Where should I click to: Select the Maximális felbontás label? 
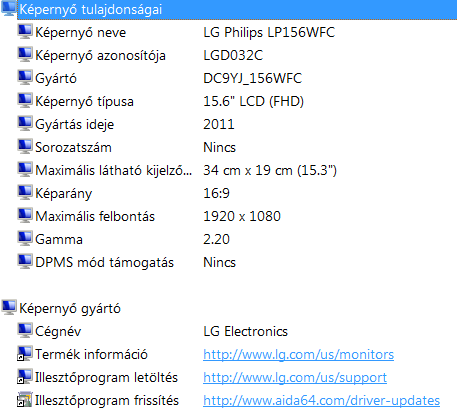[x=95, y=217]
